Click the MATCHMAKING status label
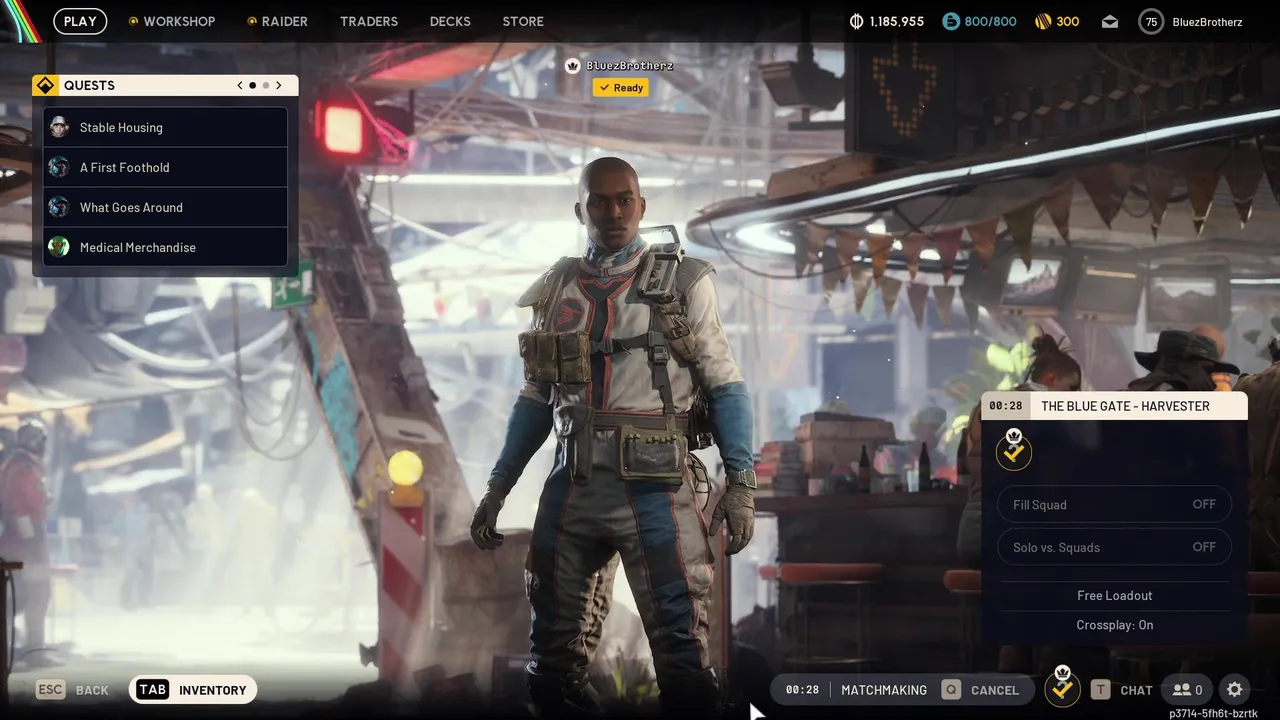1280x720 pixels. 884,690
